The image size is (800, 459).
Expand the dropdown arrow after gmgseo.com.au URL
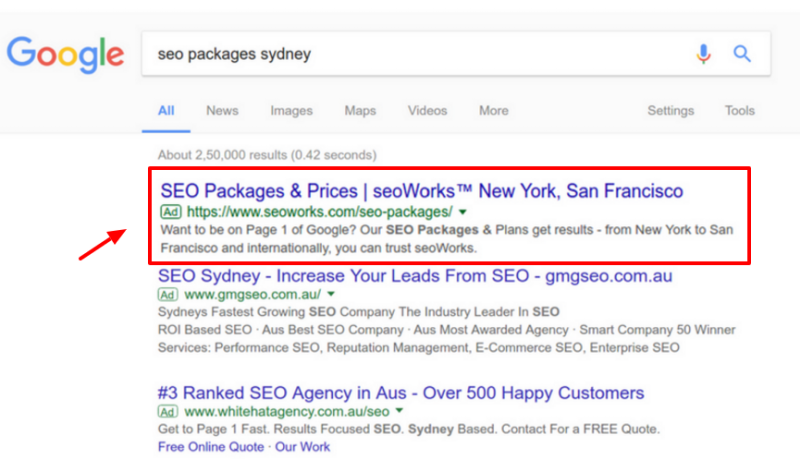[330, 295]
